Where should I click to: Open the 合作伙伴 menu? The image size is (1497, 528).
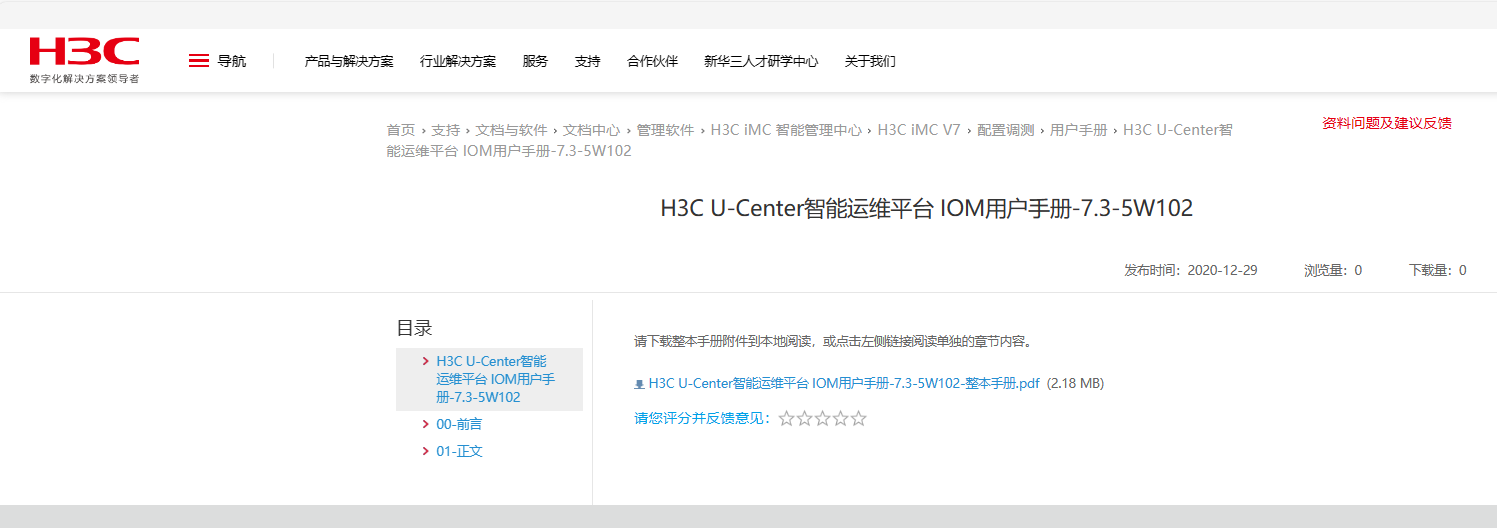[652, 61]
